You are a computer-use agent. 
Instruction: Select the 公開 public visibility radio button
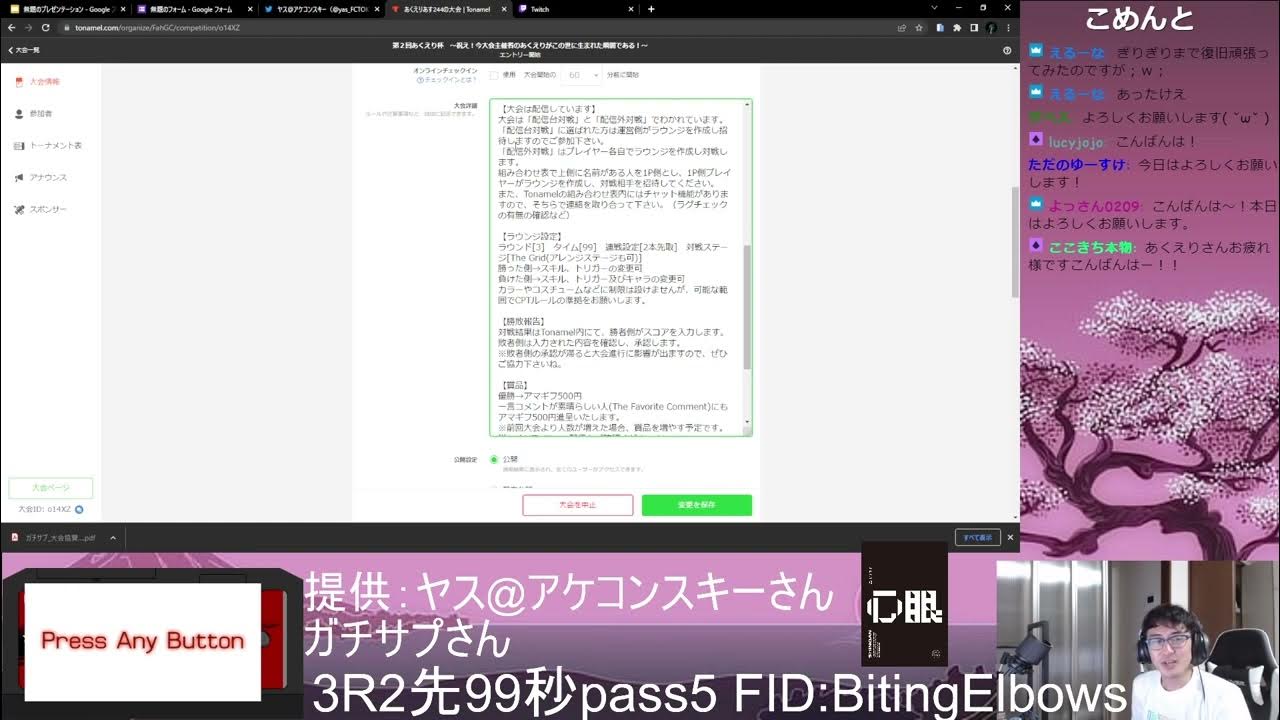tap(494, 460)
